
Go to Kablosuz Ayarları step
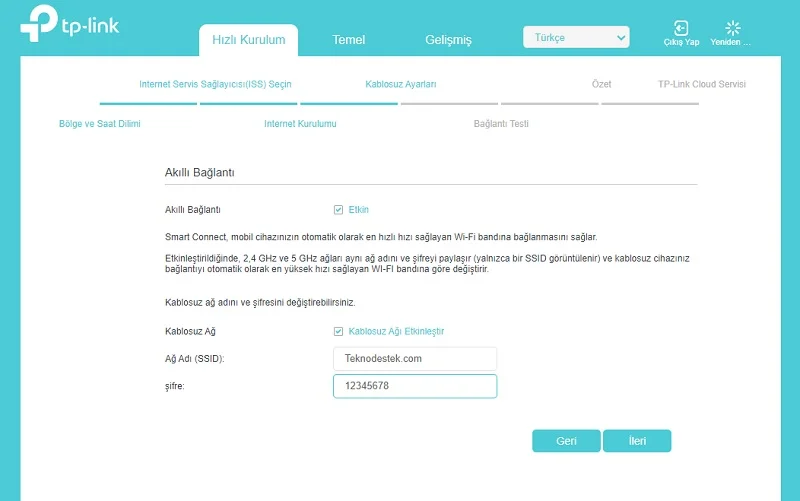point(401,85)
